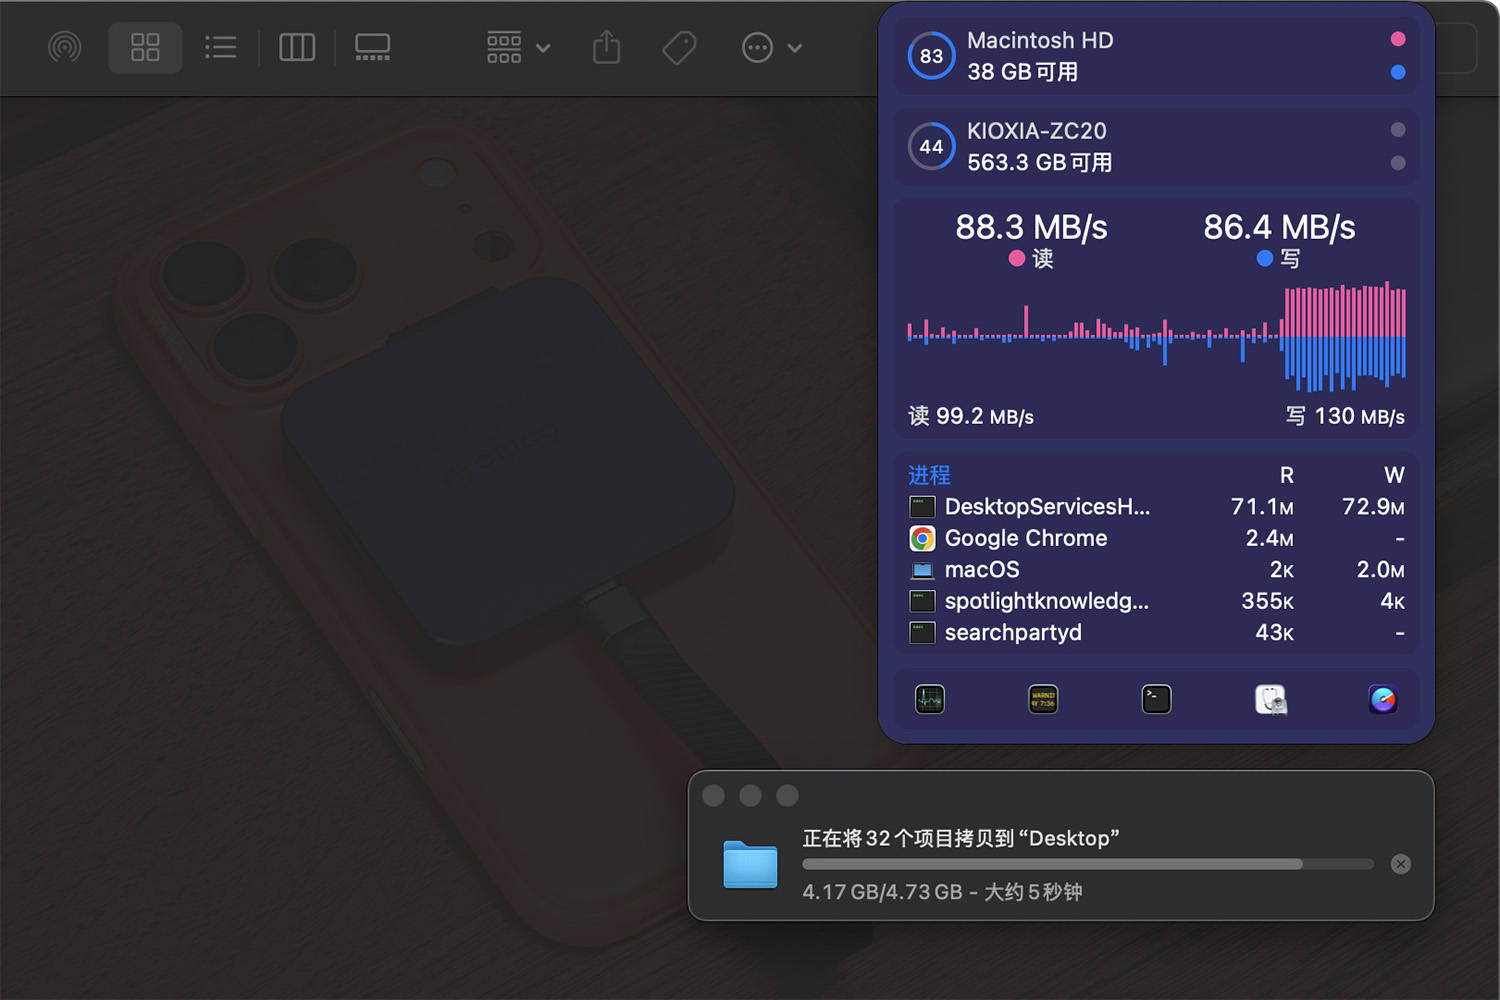Click the 88.3 MB/s read speed value
This screenshot has width=1500, height=1000.
point(1031,227)
